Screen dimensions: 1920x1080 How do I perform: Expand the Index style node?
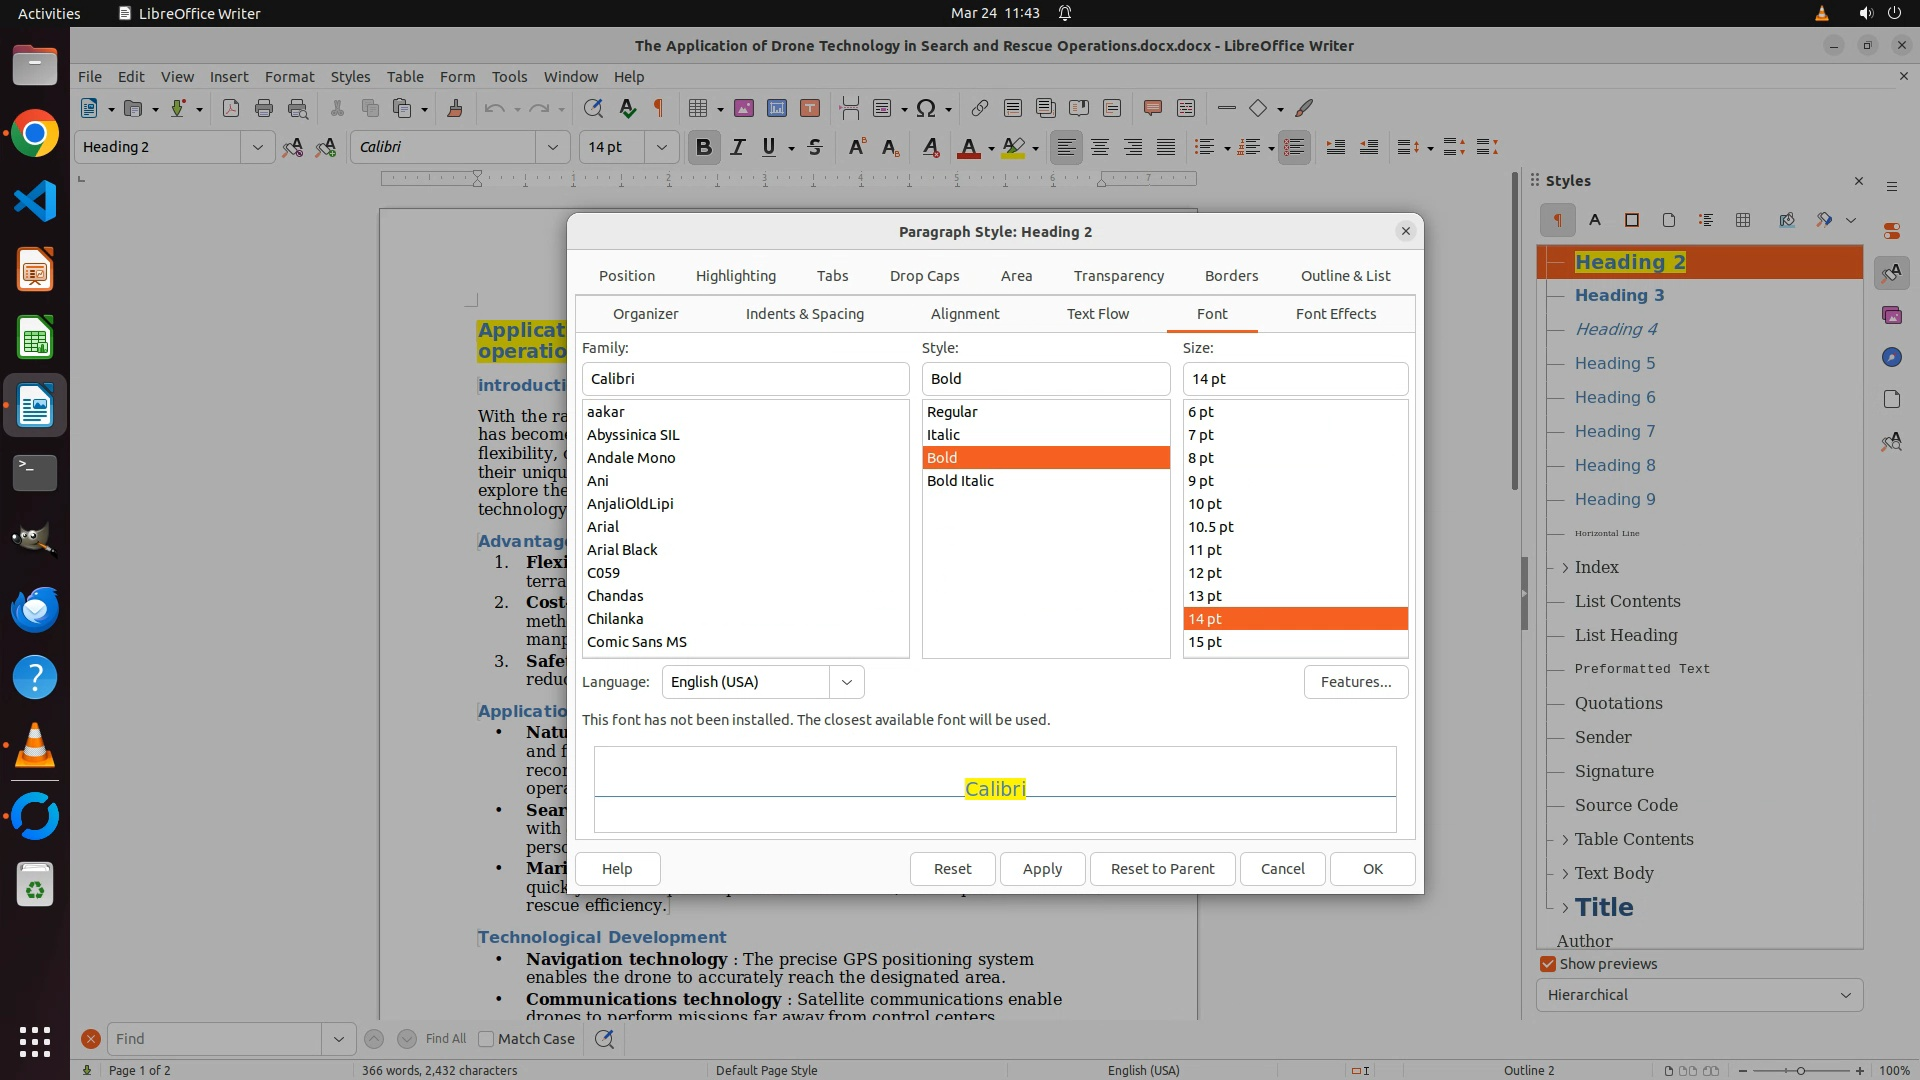(1565, 568)
